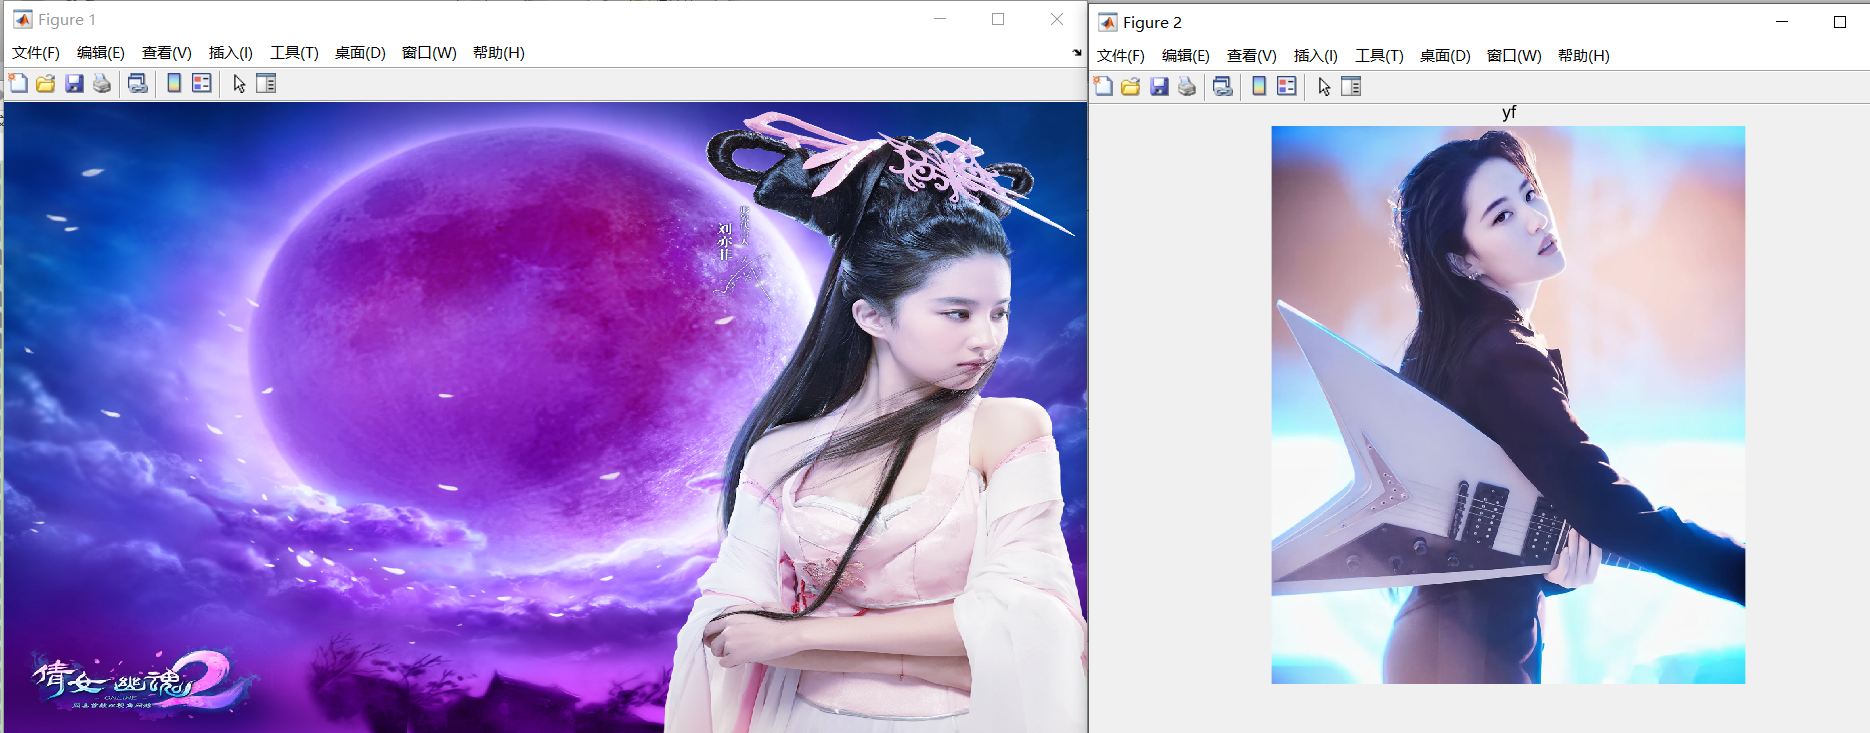Click New Figure icon in Figure 2 toolbar
Viewport: 1870px width, 733px height.
1103,86
